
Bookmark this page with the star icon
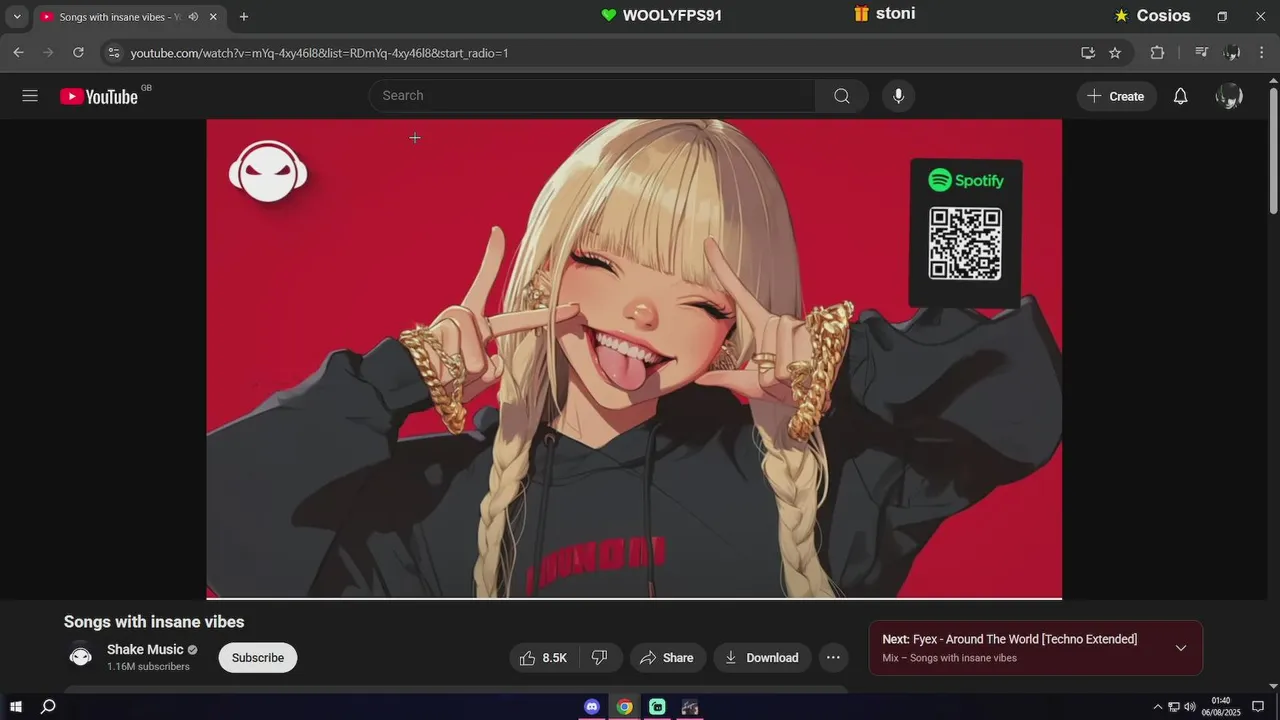(x=1115, y=53)
